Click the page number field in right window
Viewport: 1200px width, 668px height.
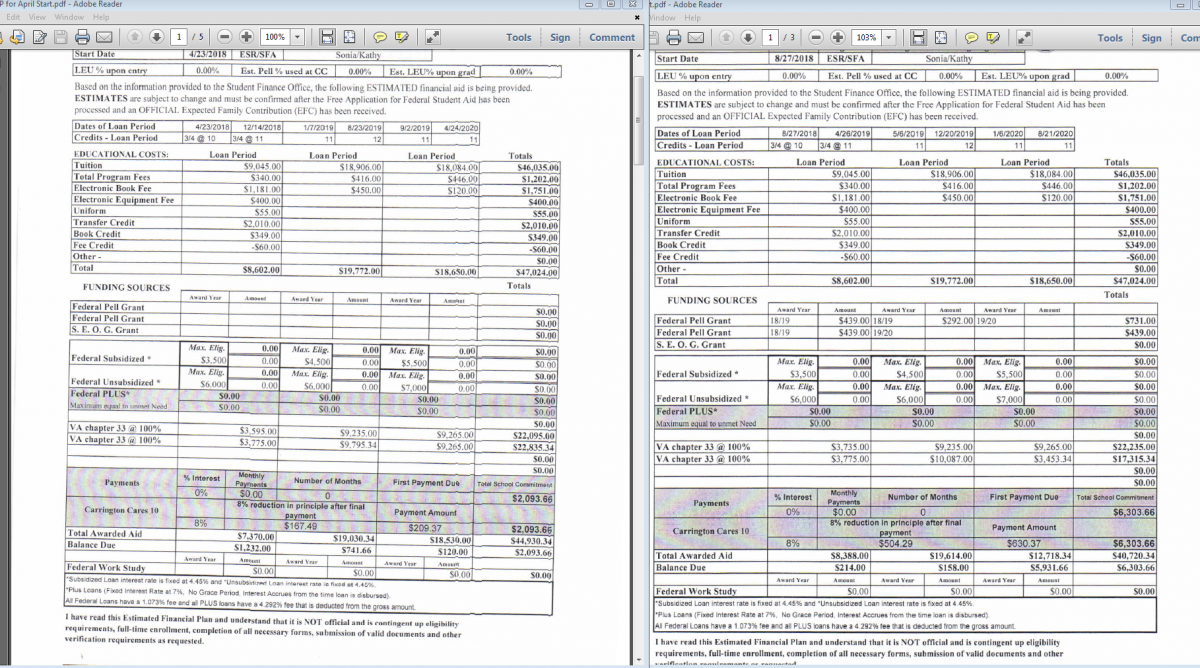(769, 37)
